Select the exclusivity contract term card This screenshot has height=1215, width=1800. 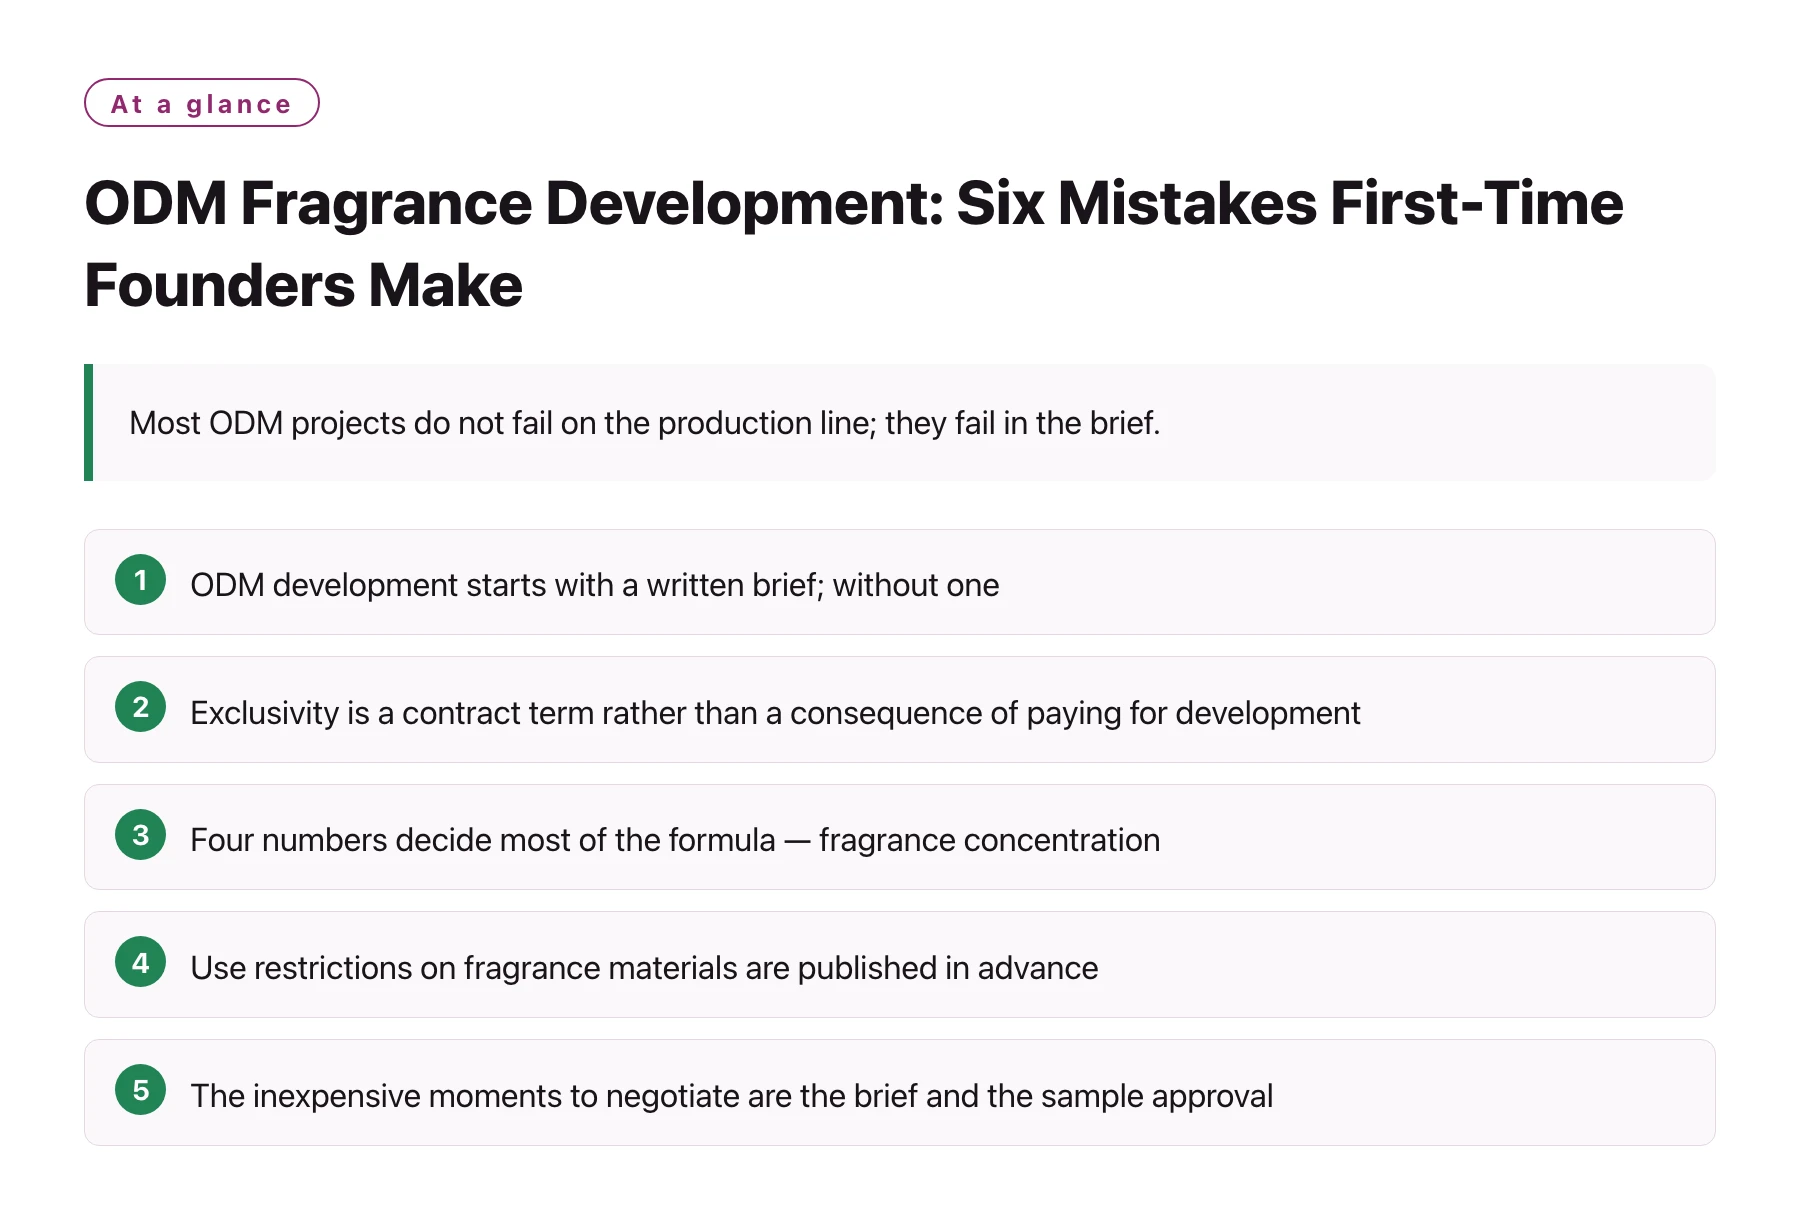coord(900,710)
